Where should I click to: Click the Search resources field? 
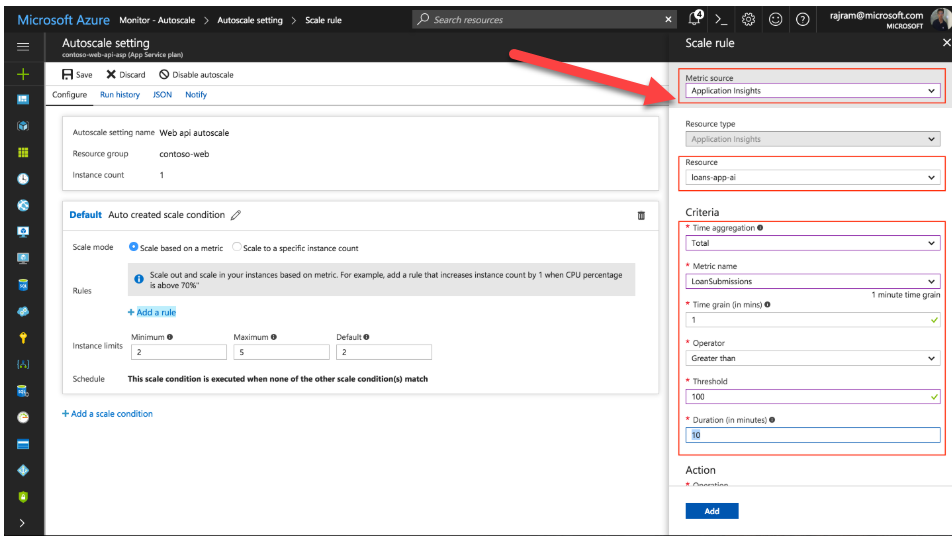(543, 19)
